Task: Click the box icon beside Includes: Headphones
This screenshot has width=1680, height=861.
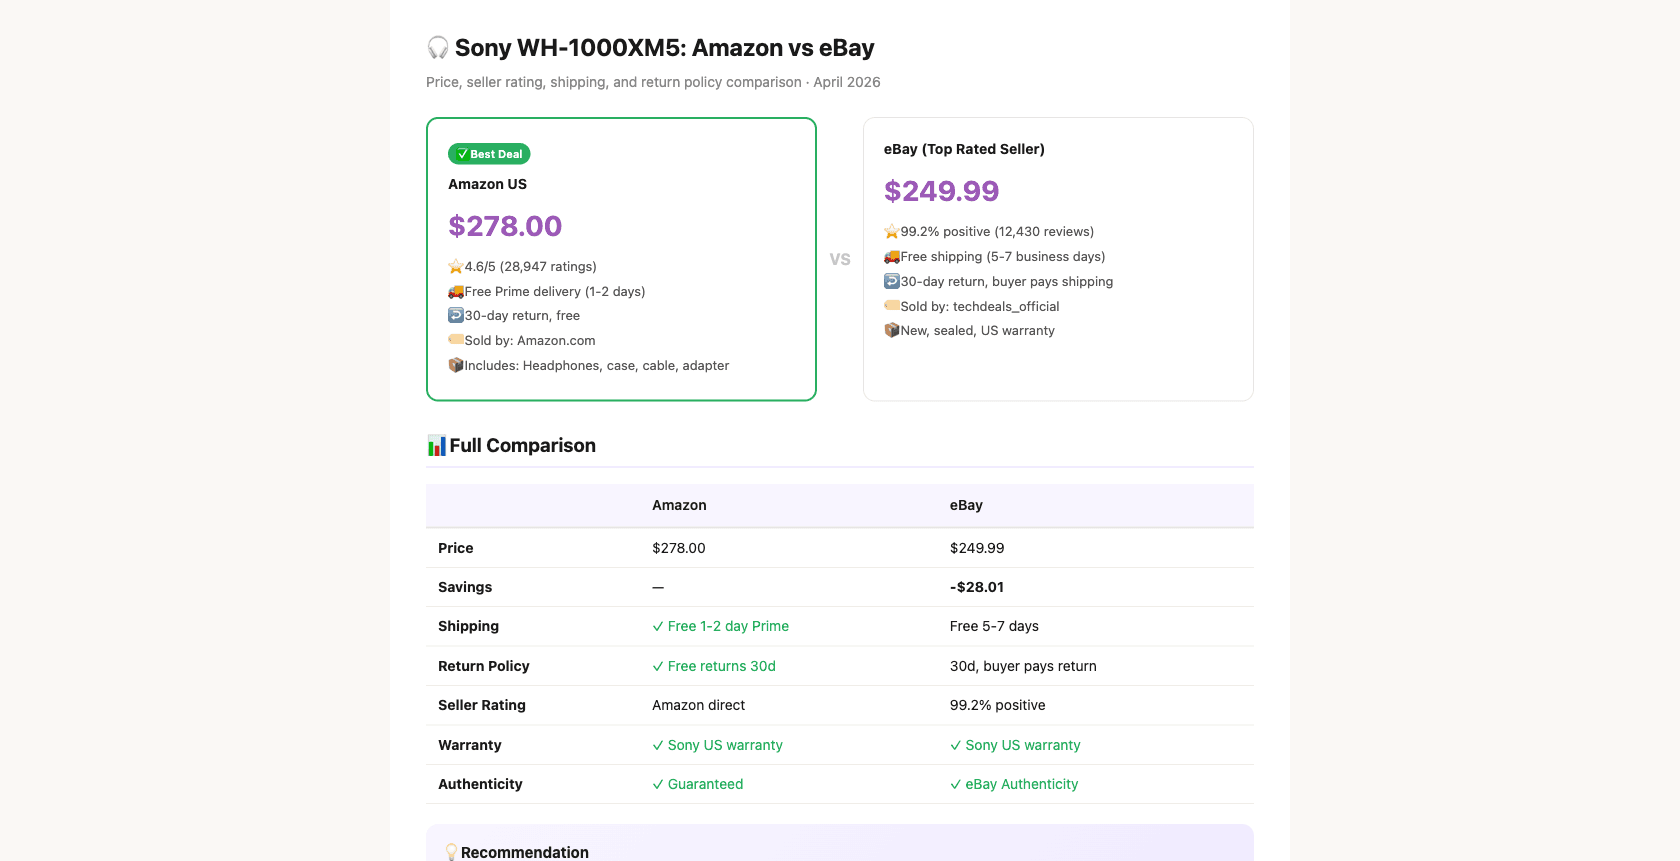Action: (x=456, y=365)
